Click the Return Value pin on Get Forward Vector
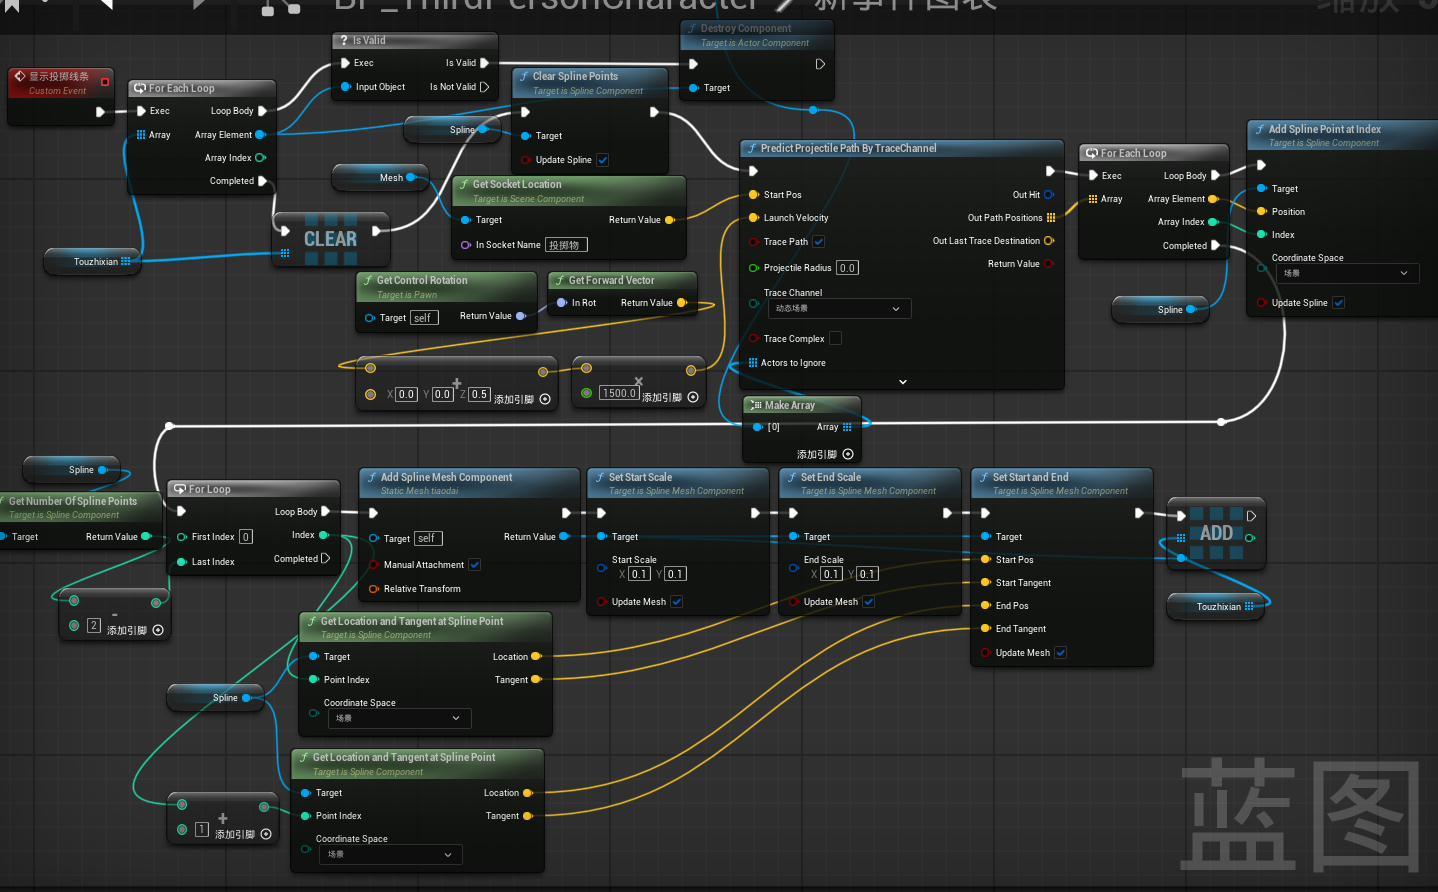The width and height of the screenshot is (1438, 892). [x=682, y=303]
